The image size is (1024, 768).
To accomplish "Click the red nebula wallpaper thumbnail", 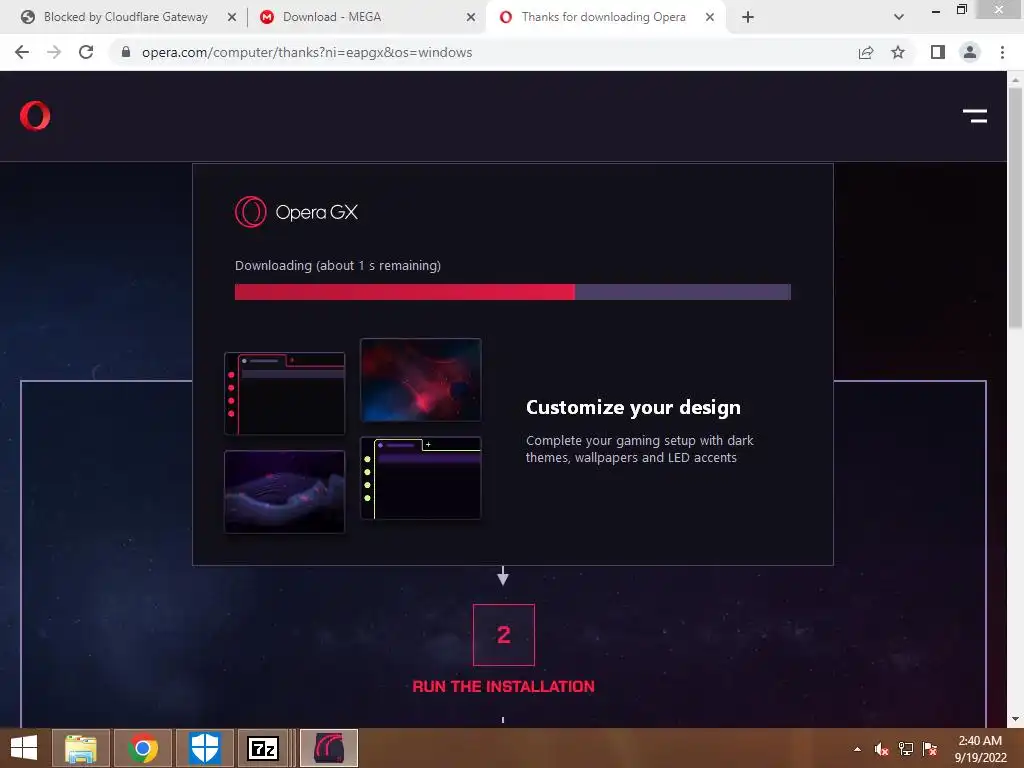I will (x=421, y=380).
